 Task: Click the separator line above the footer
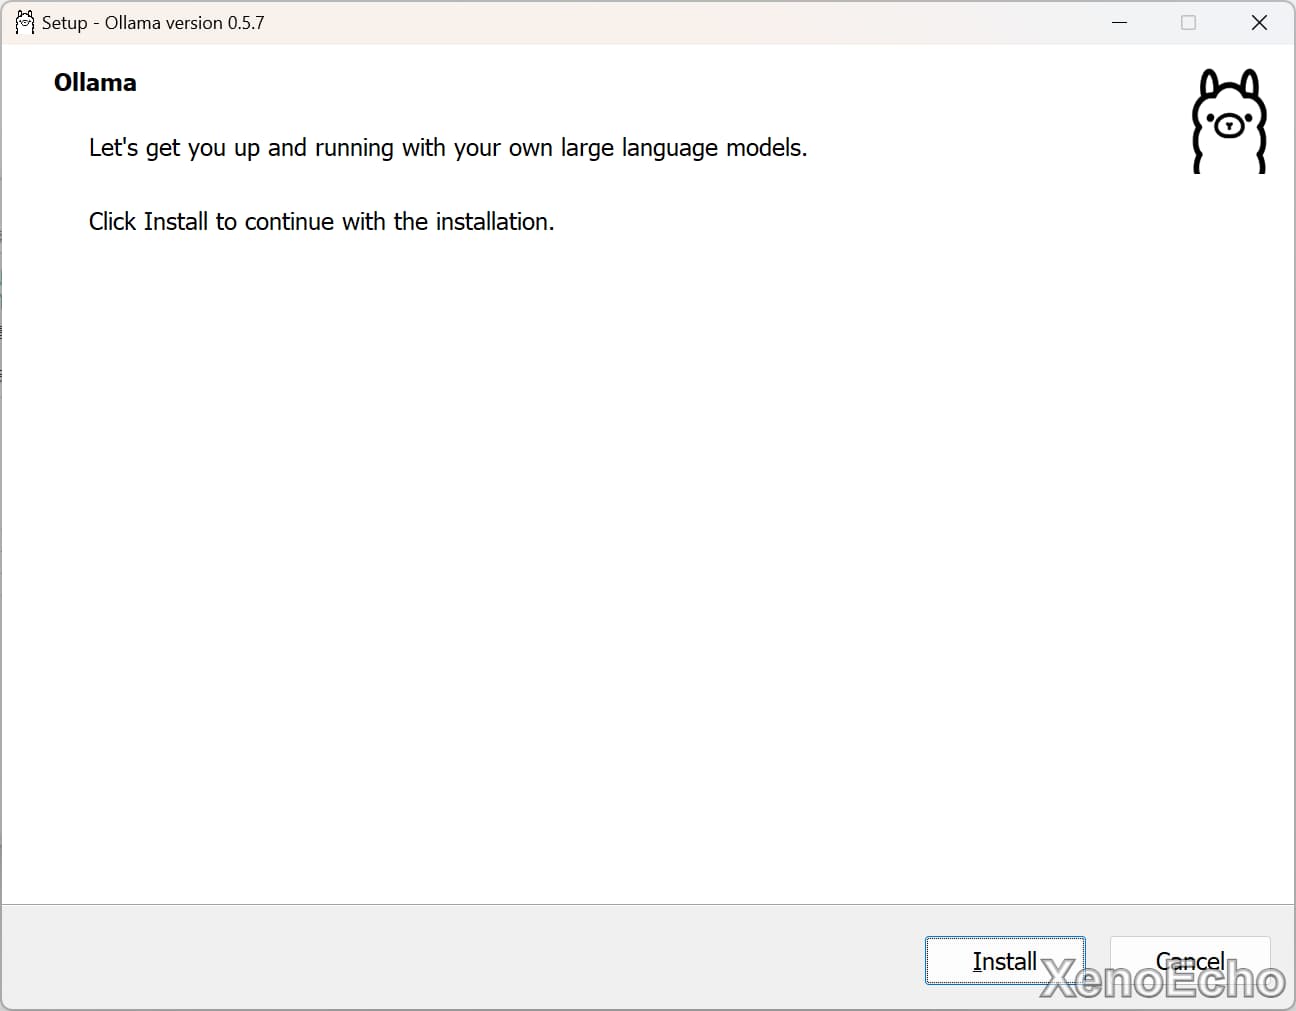[x=640, y=904]
